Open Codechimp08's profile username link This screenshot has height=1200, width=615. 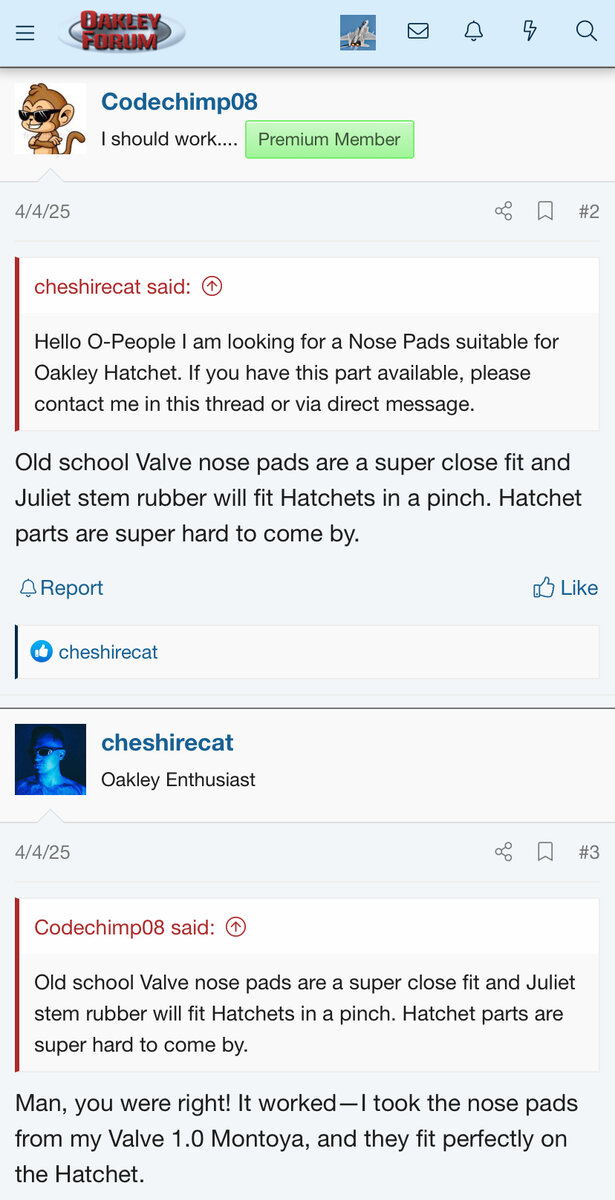[x=179, y=102]
